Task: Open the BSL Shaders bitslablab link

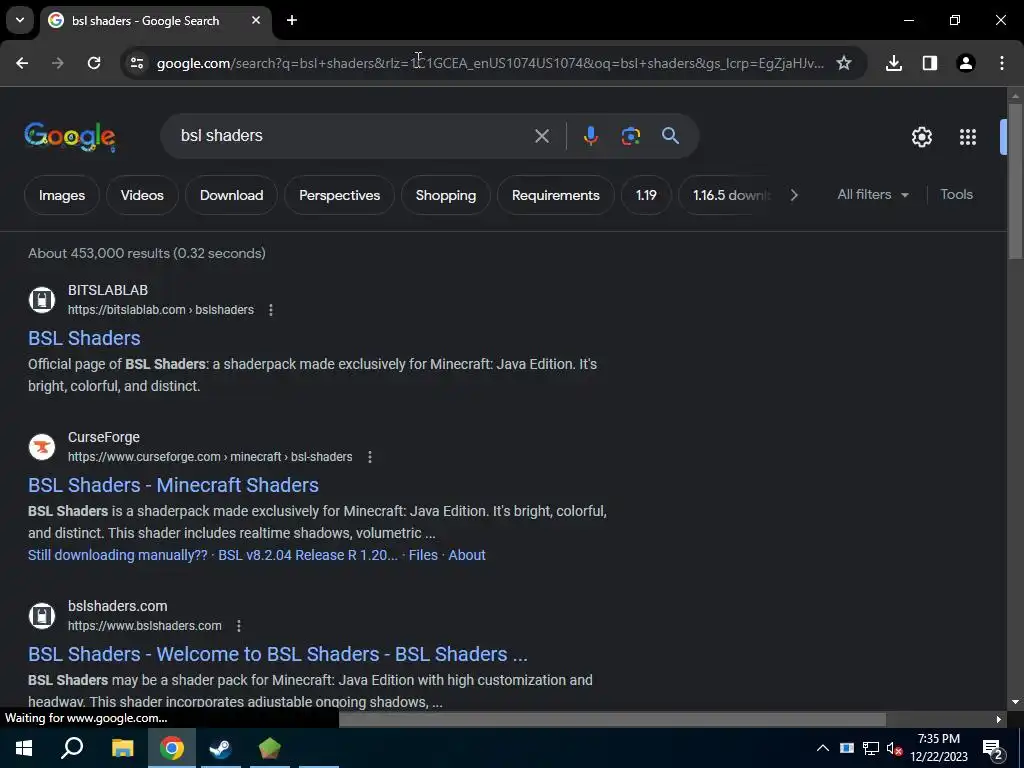Action: coord(84,338)
